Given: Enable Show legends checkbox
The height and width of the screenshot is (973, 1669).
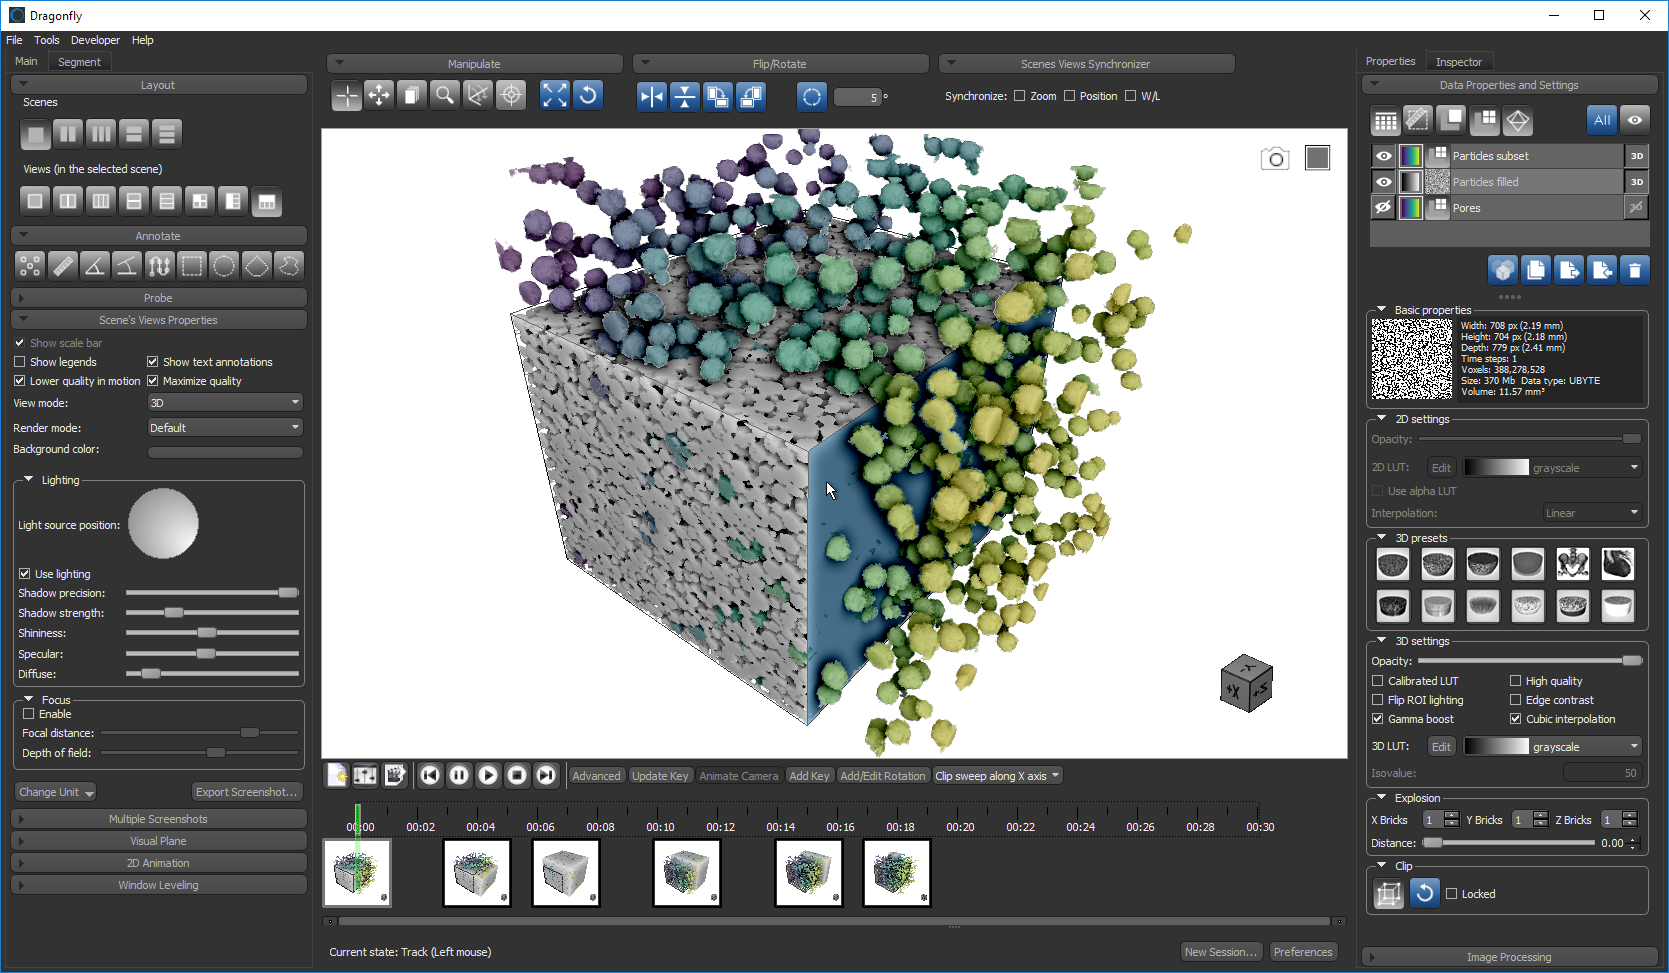Looking at the screenshot, I should coord(20,362).
